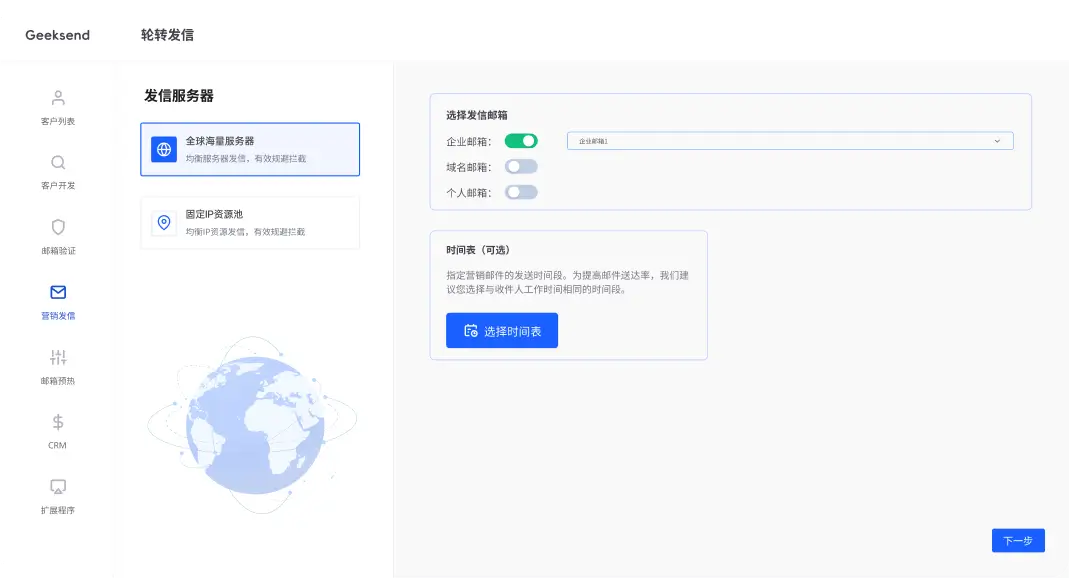
Task: Enable the 域名邮箱 toggle switch
Action: [x=521, y=167]
